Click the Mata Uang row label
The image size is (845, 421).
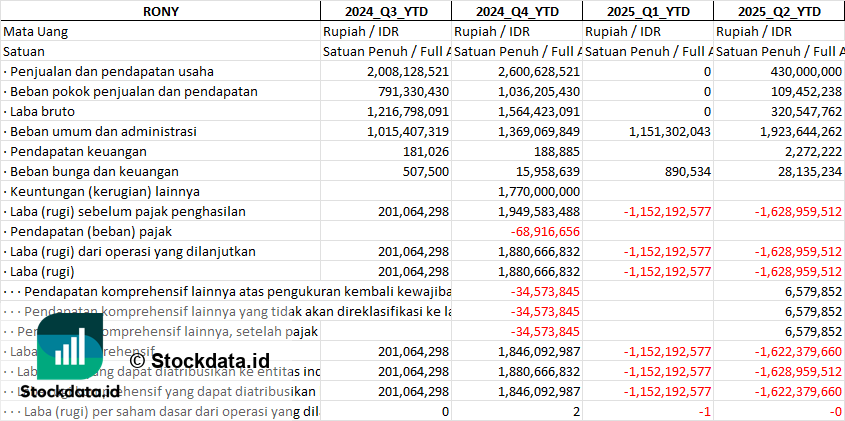click(36, 32)
